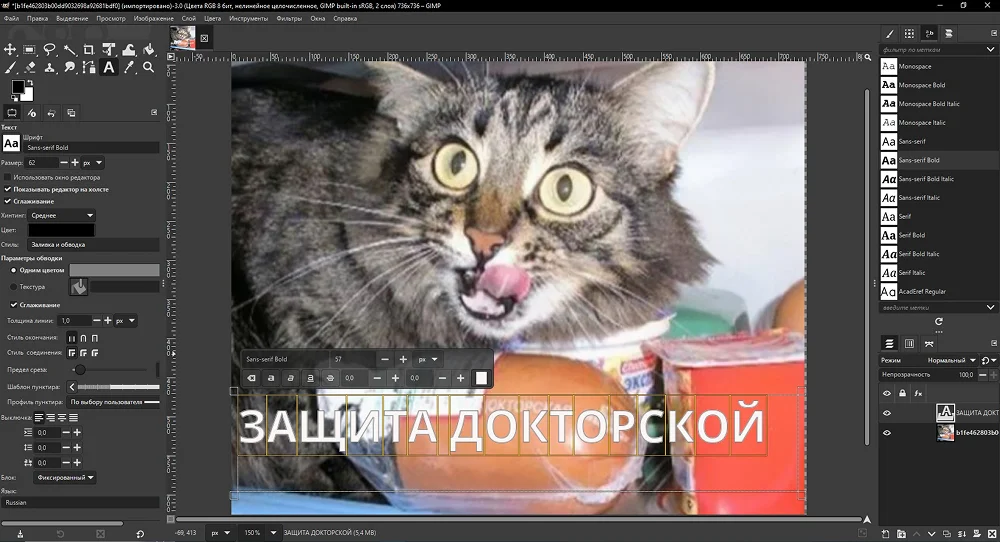Choose the Eraser tool

(x=31, y=68)
